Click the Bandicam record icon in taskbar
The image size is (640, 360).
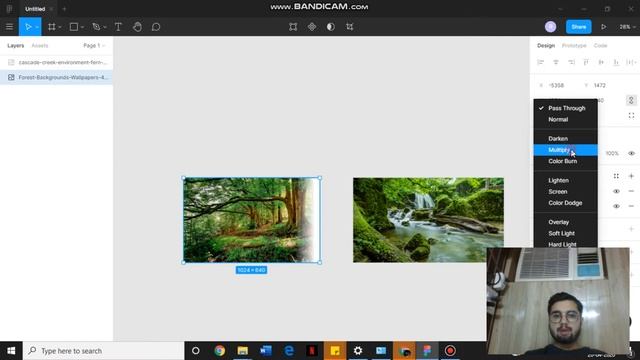450,351
